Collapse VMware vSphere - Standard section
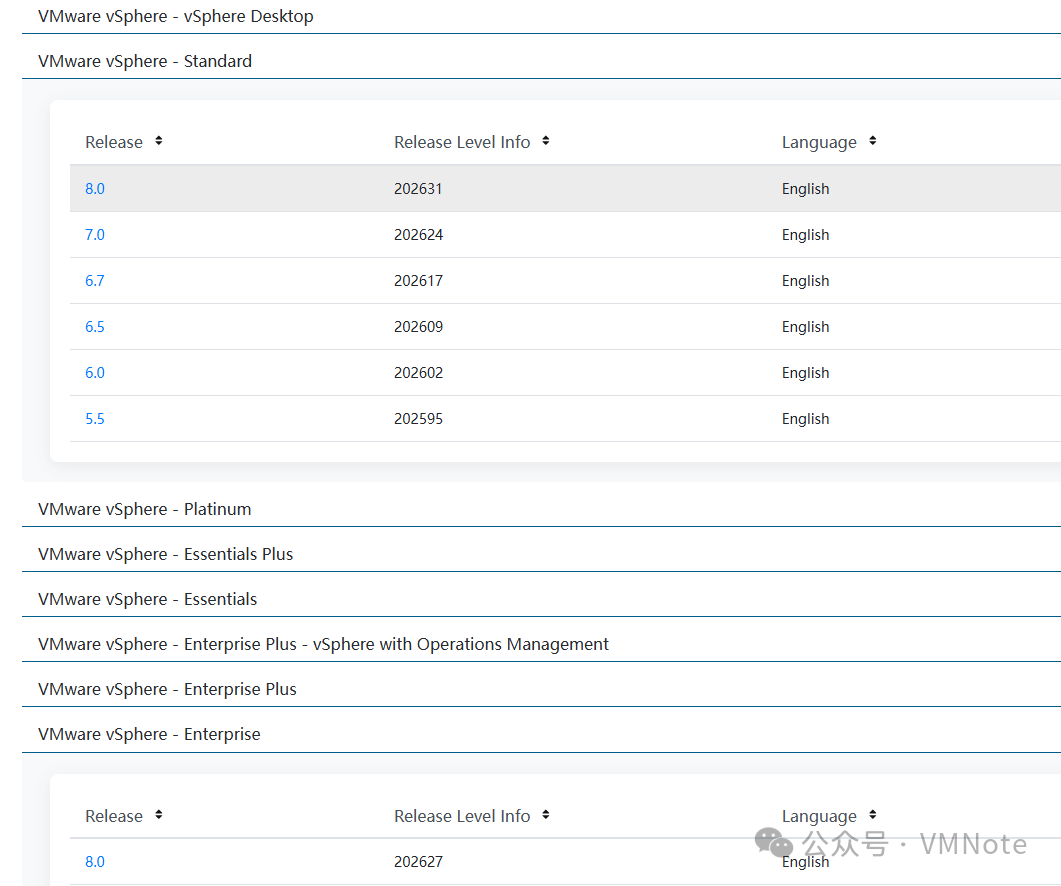This screenshot has height=886, width=1061. pyautogui.click(x=145, y=61)
